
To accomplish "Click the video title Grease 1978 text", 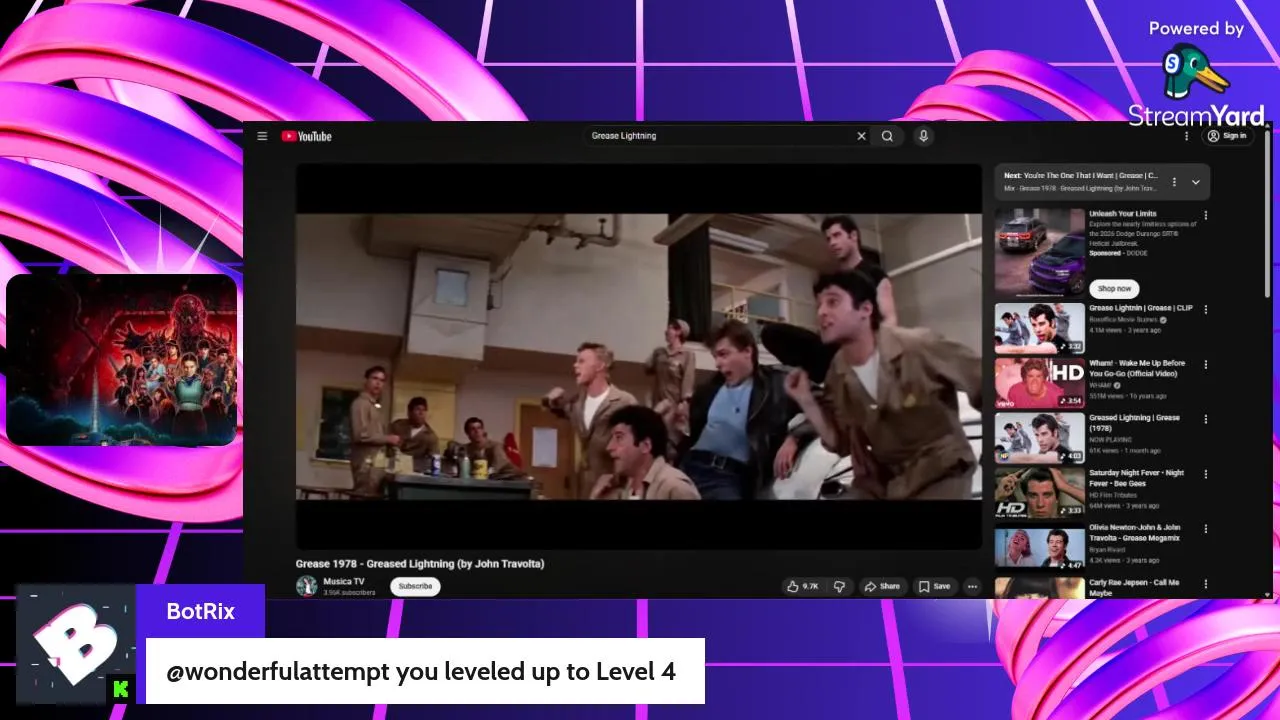I will coord(420,564).
